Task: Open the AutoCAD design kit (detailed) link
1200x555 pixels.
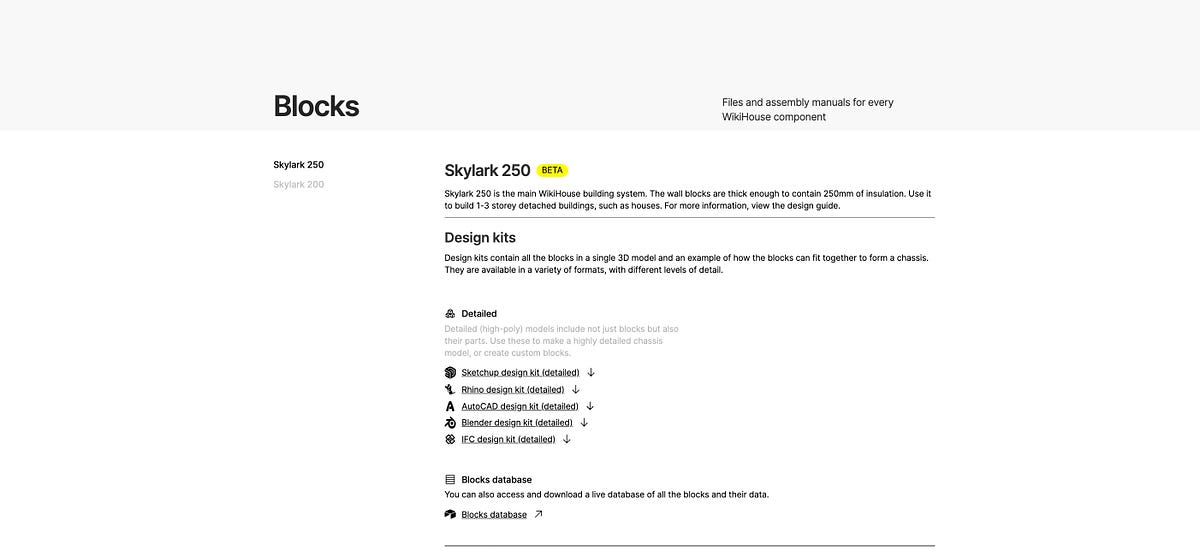Action: click(x=520, y=406)
